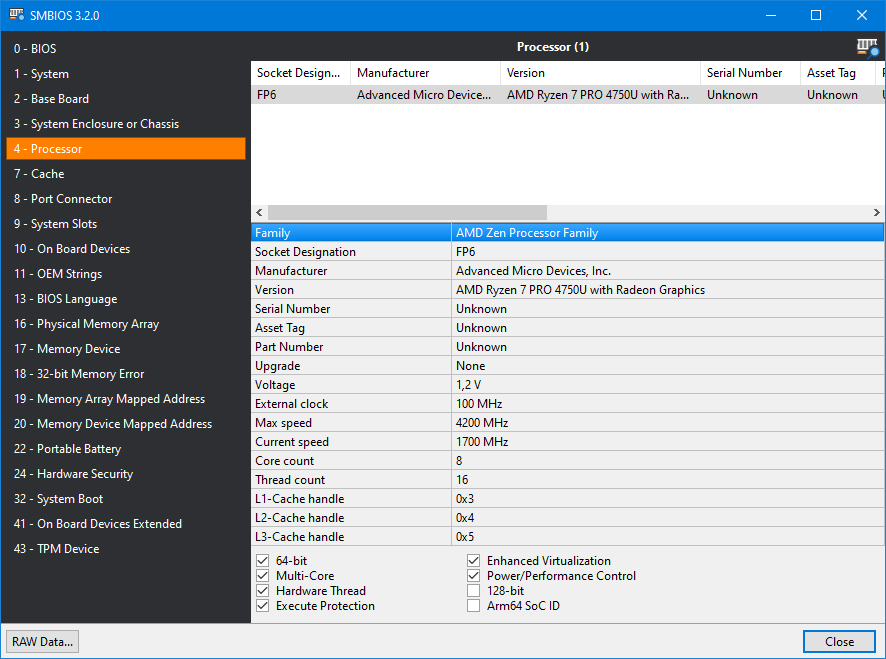Open 41 - On Board Devices Extended
886x659 pixels.
pyautogui.click(x=126, y=524)
